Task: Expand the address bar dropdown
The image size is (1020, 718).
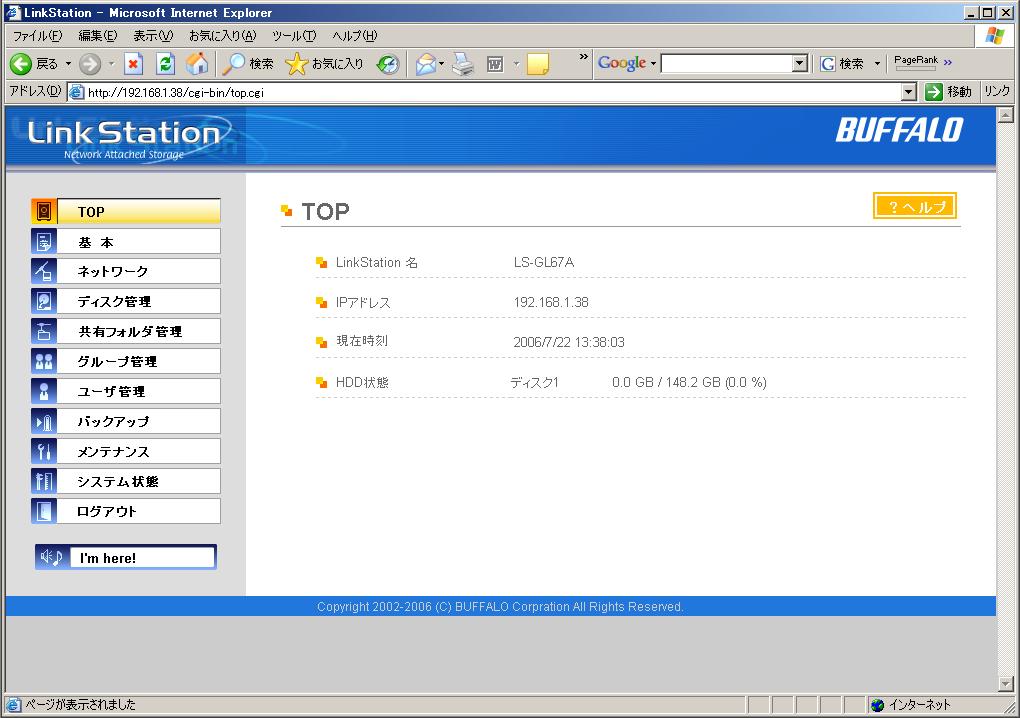Action: 908,92
